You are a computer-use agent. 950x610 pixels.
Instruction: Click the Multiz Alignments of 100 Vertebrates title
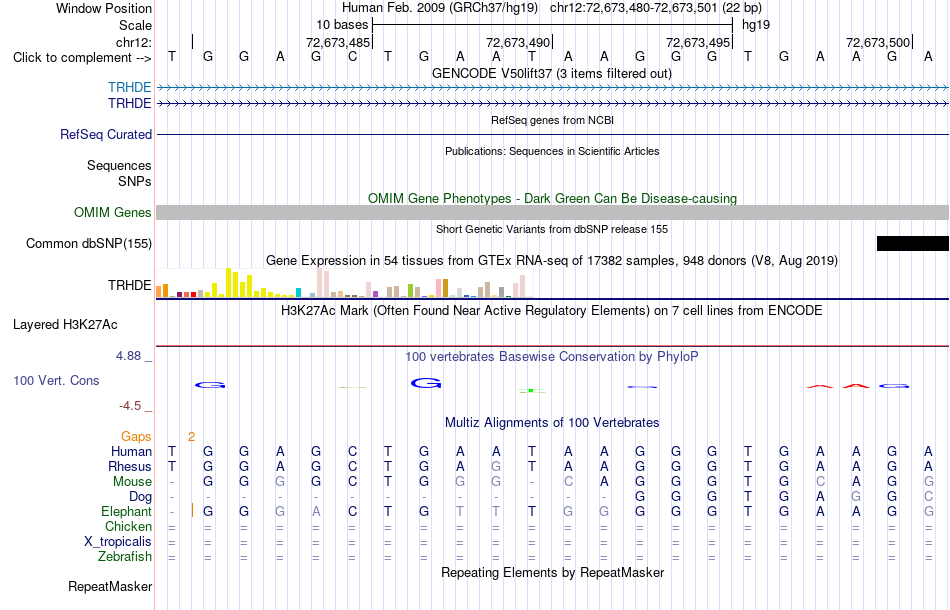tap(552, 423)
